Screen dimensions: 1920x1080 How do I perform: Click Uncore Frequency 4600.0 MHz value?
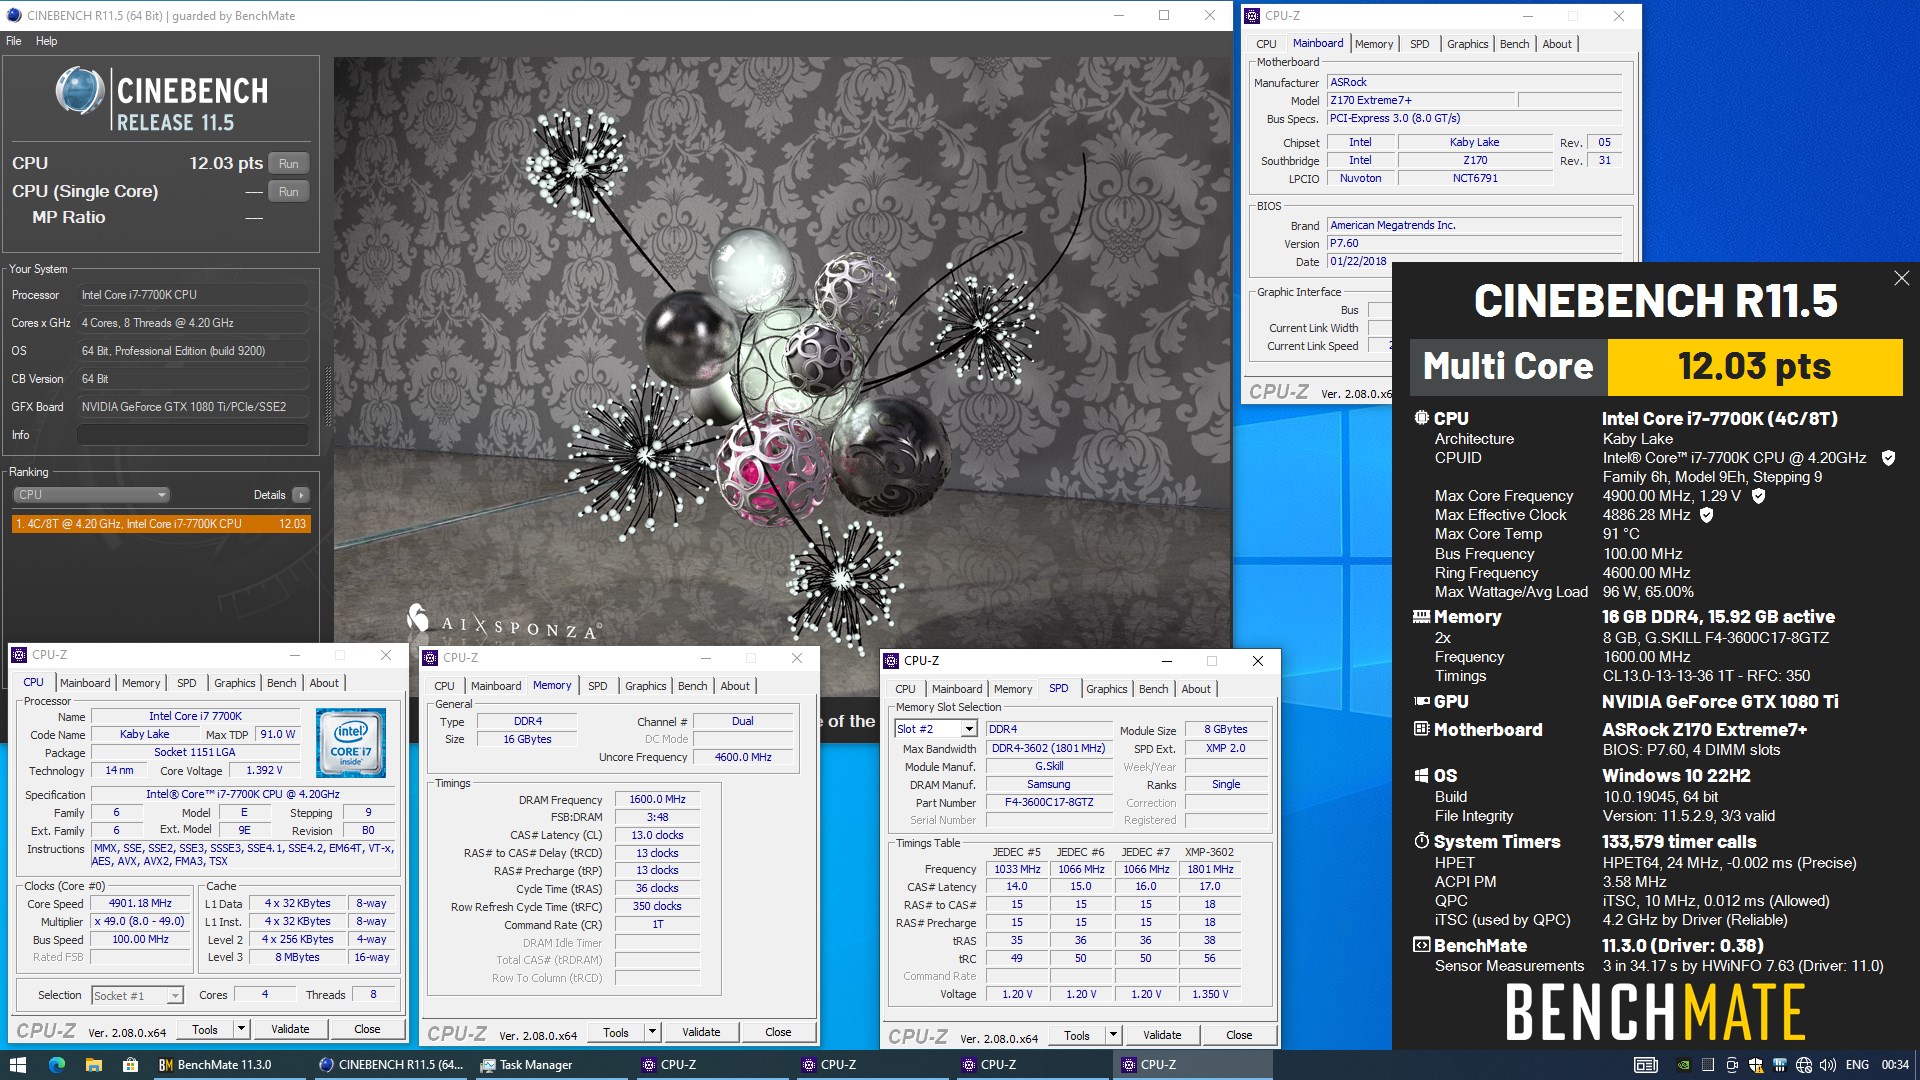coord(743,757)
